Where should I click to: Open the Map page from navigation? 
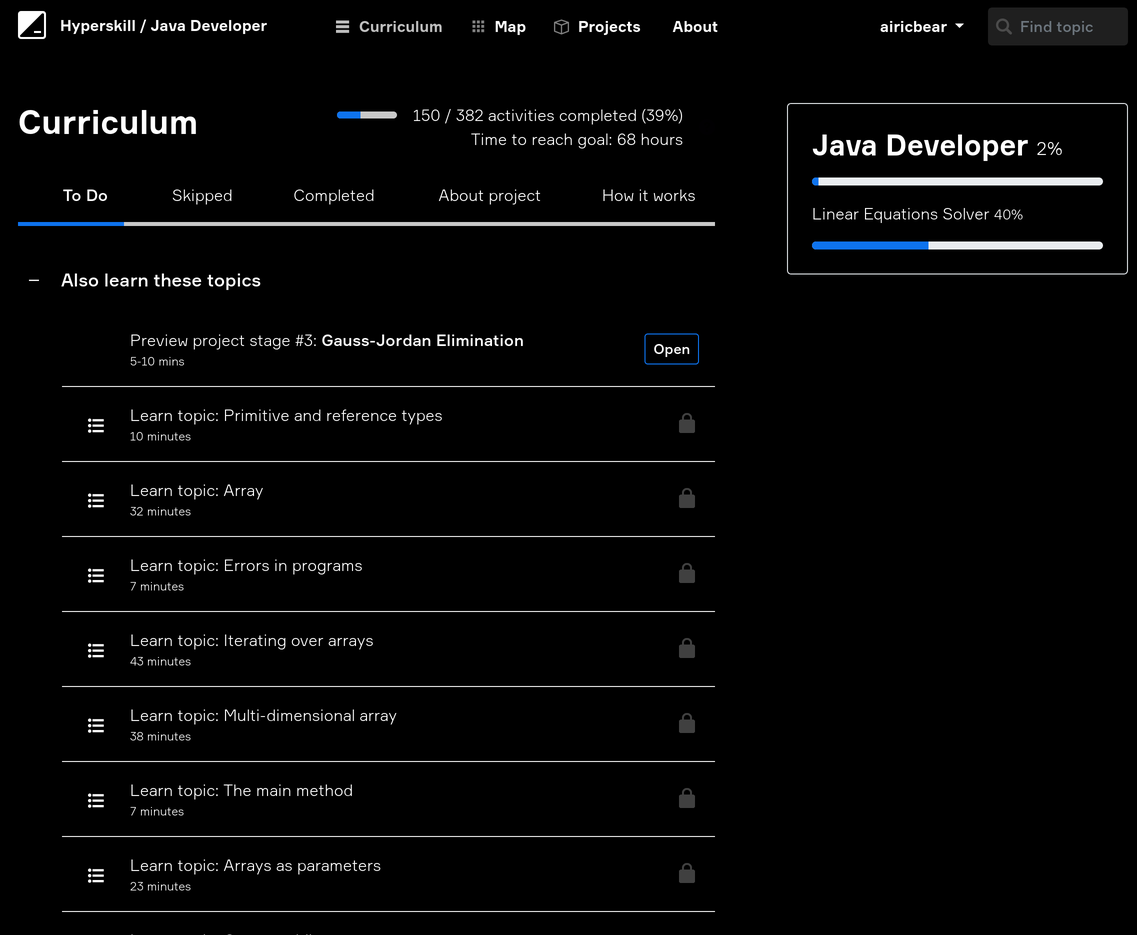coord(498,27)
